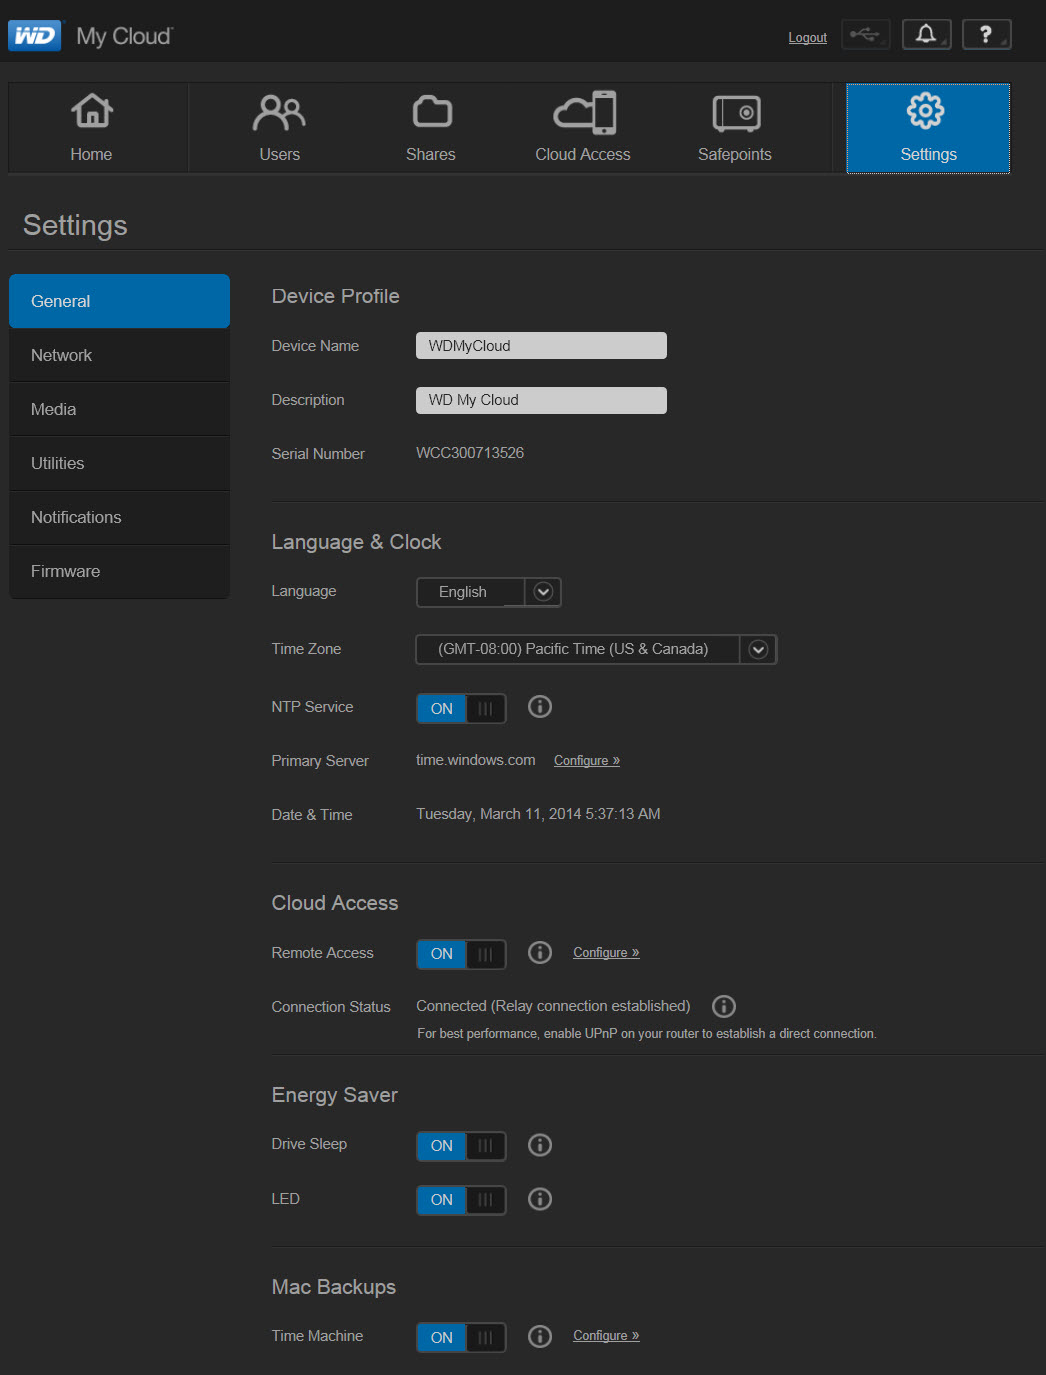Select the Utilities settings menu item
Screen dimensions: 1046x1375
point(119,463)
